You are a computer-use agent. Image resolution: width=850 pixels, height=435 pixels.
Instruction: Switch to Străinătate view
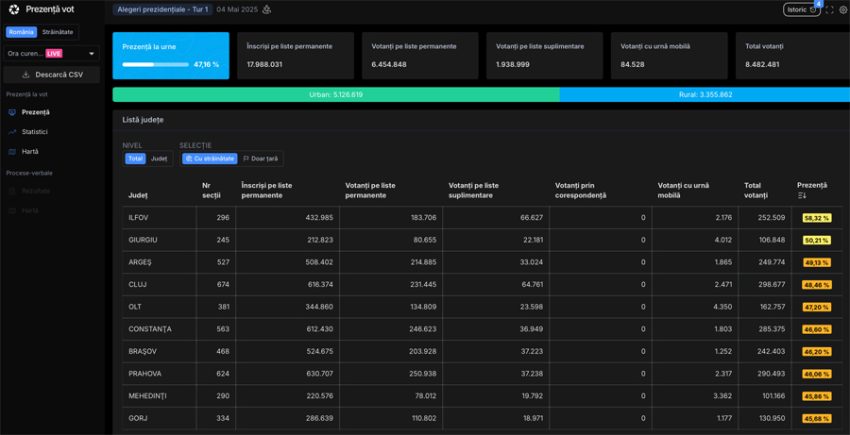pos(57,32)
